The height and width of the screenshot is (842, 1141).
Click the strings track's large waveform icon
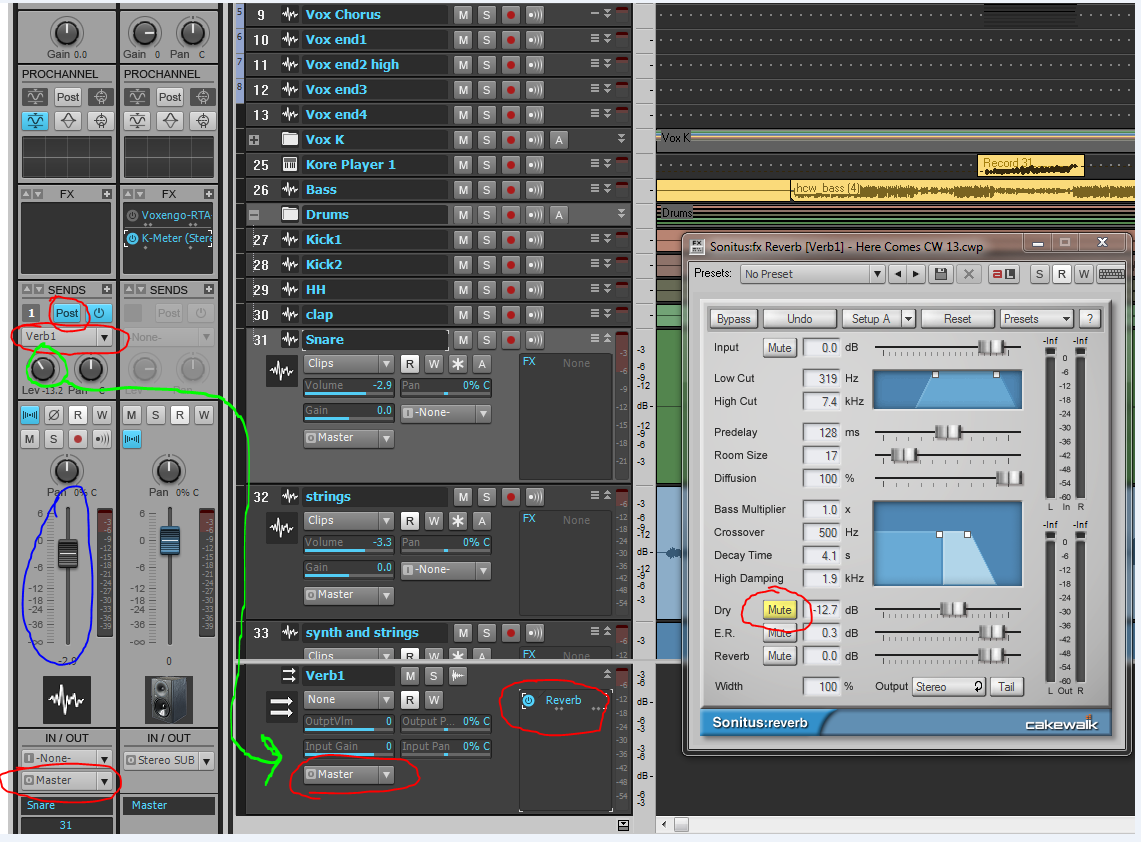[x=282, y=528]
